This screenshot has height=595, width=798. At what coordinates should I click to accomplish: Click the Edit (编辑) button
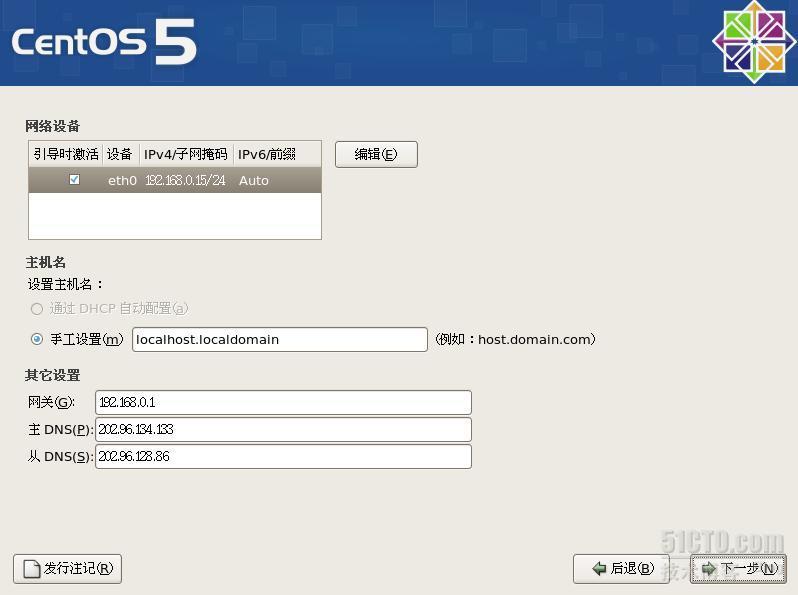[376, 154]
